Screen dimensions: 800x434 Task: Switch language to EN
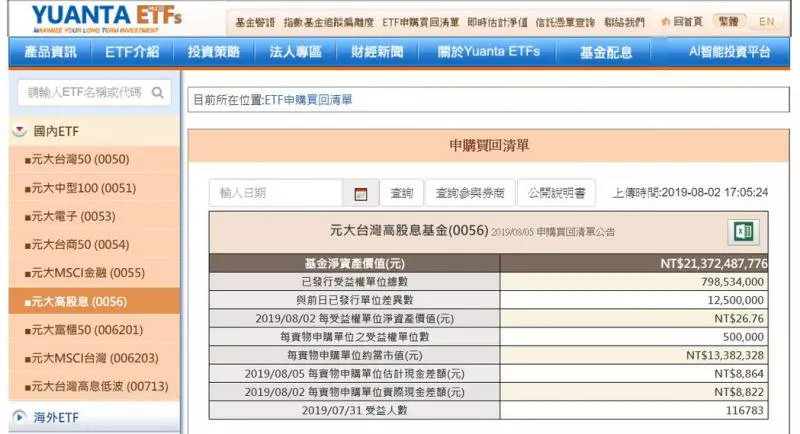pos(766,21)
